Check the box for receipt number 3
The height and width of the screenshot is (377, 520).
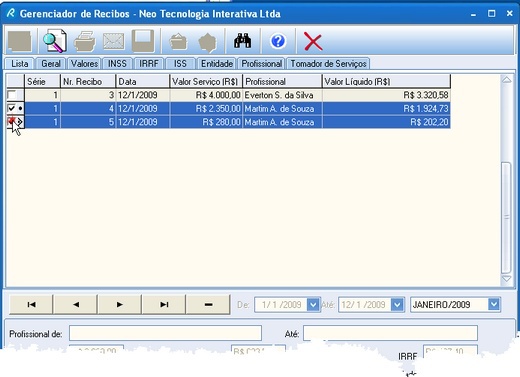(x=12, y=95)
